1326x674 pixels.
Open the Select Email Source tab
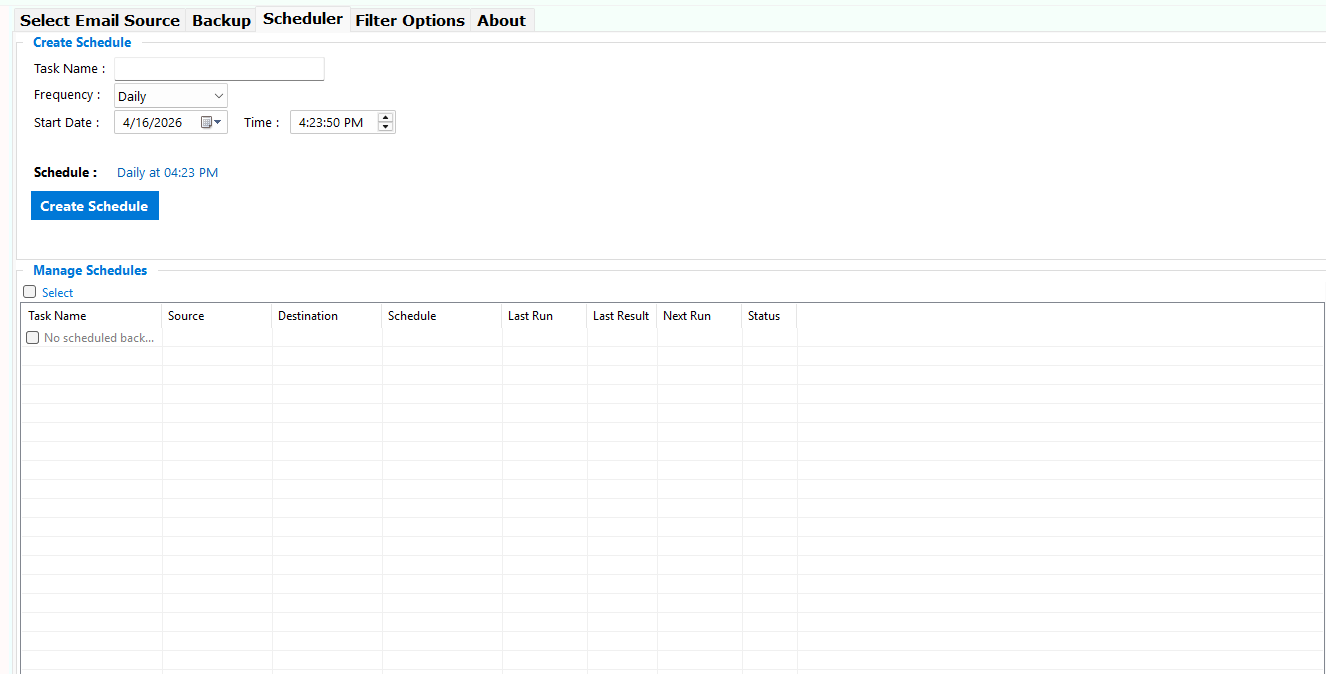click(100, 20)
